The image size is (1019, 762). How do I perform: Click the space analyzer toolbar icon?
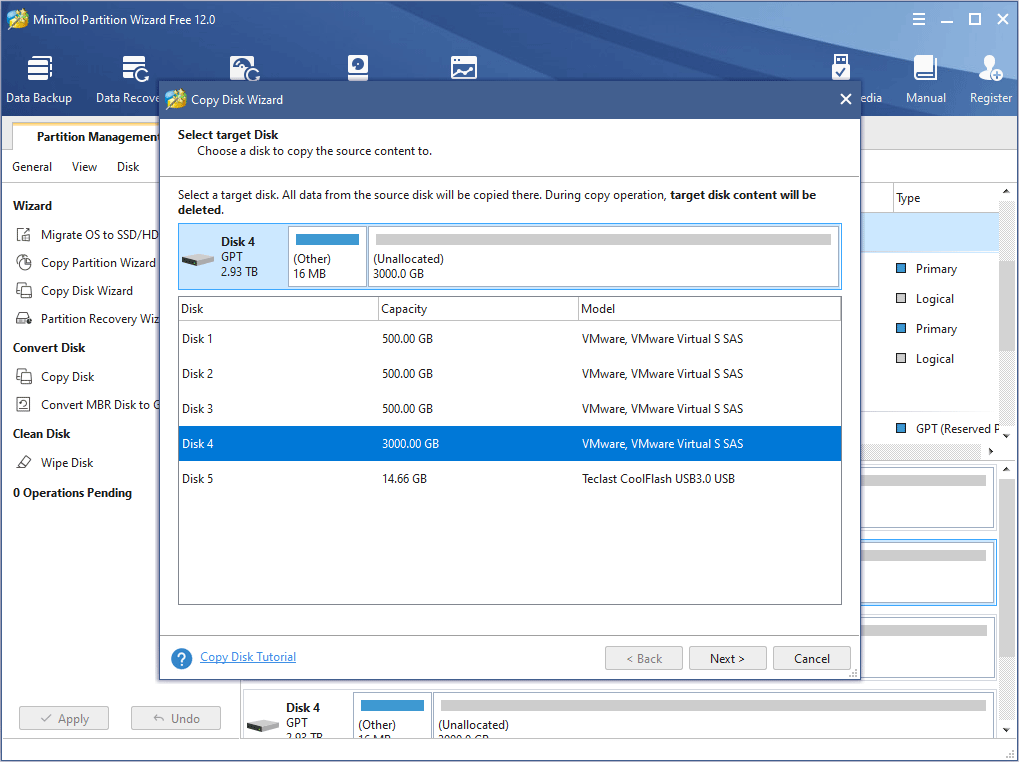[463, 68]
